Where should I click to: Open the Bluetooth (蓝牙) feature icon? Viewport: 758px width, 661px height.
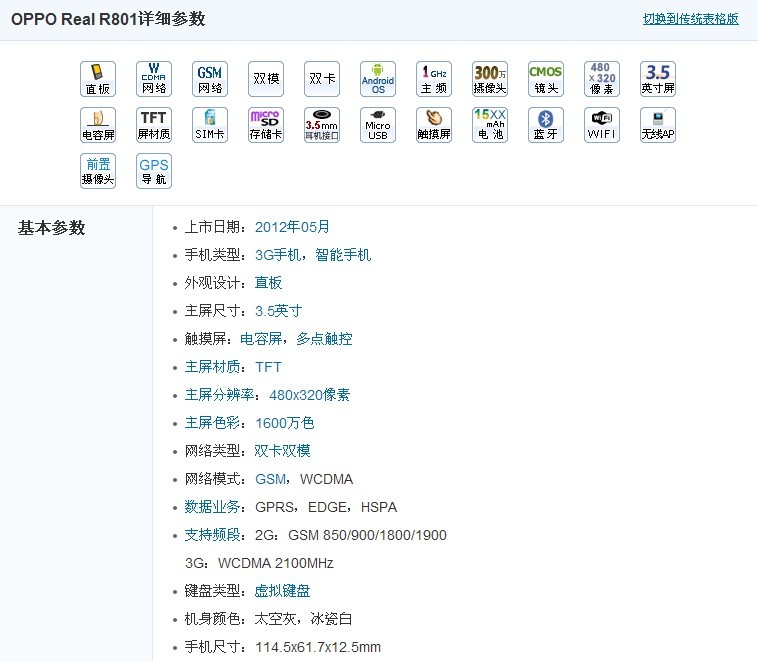[x=546, y=125]
